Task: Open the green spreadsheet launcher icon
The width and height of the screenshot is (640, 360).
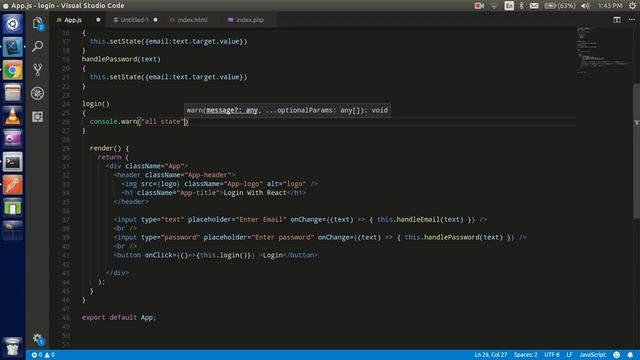Action: click(12, 208)
